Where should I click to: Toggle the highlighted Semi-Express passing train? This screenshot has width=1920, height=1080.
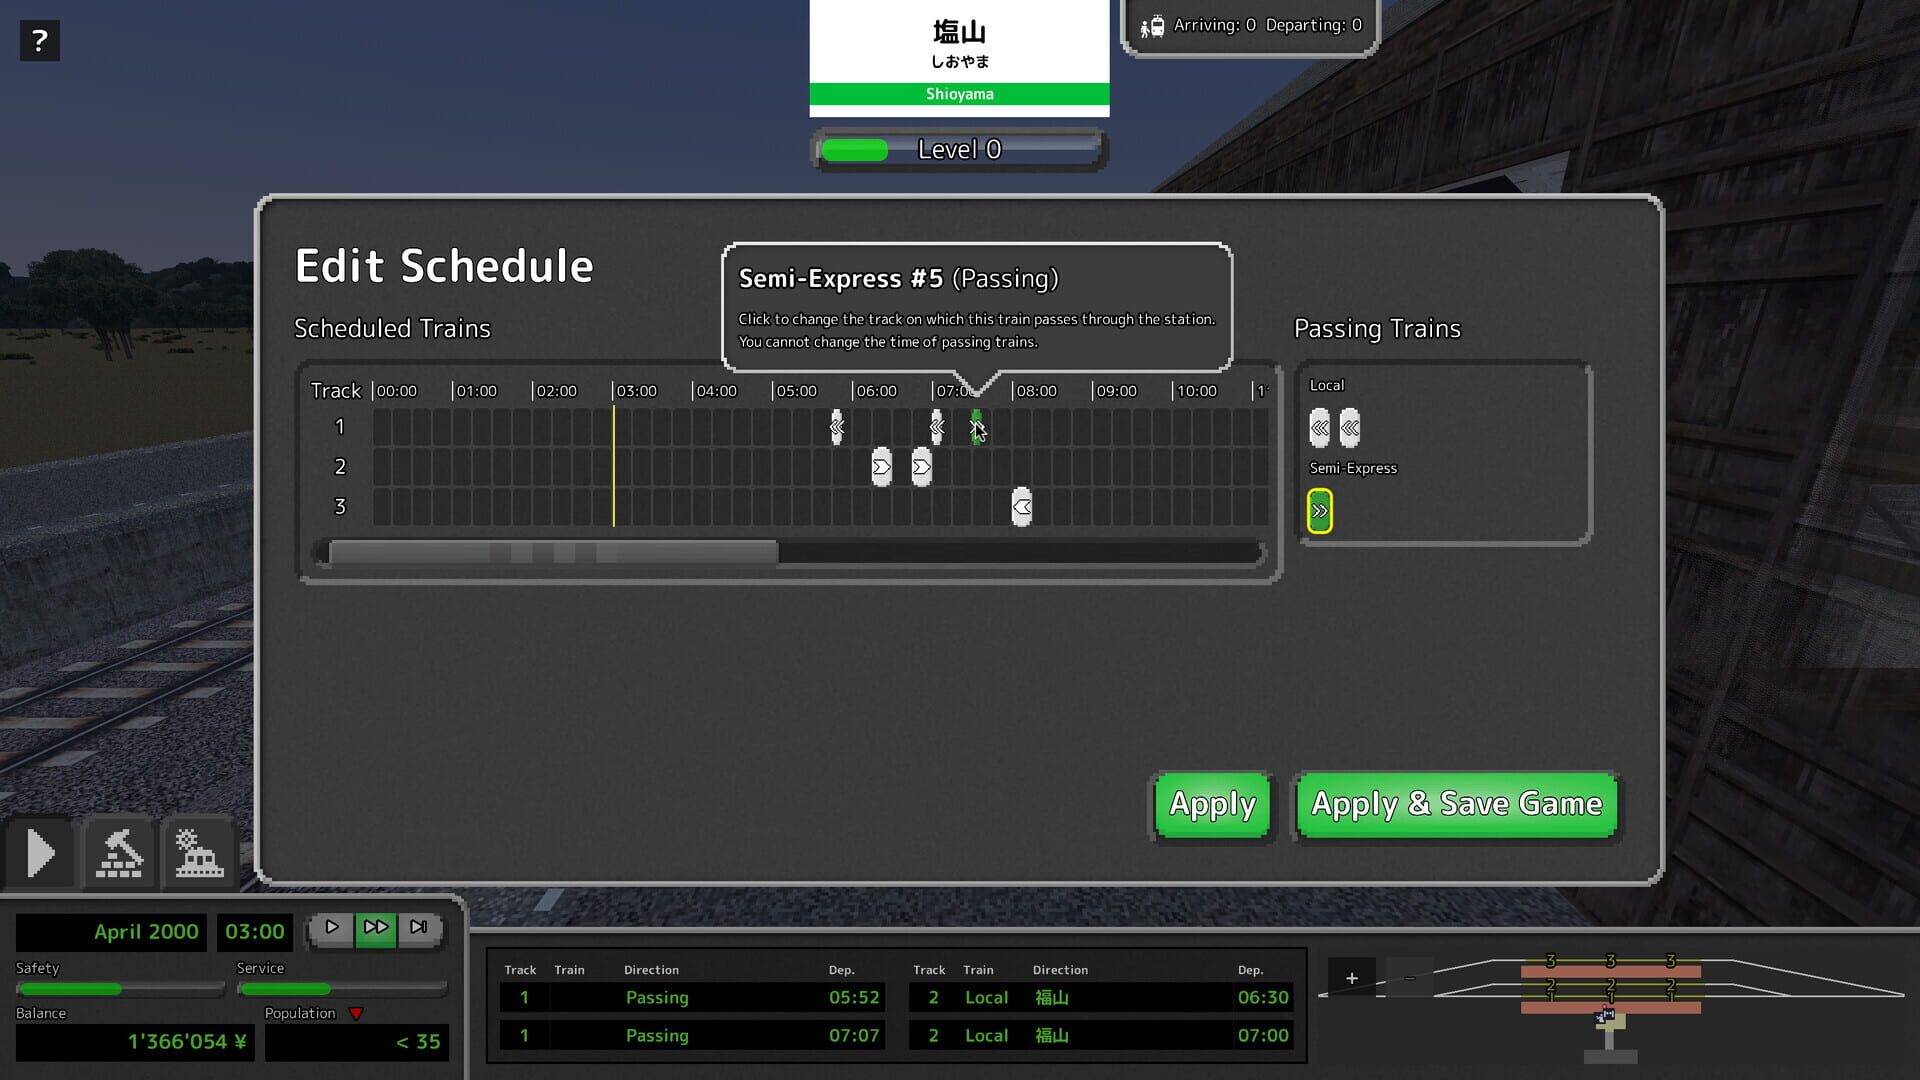click(x=1320, y=509)
